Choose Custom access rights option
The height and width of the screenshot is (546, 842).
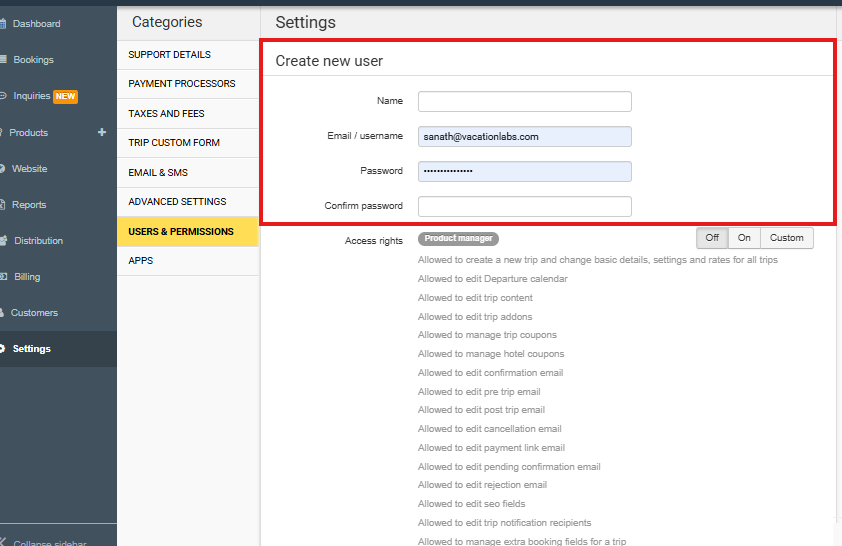click(786, 238)
